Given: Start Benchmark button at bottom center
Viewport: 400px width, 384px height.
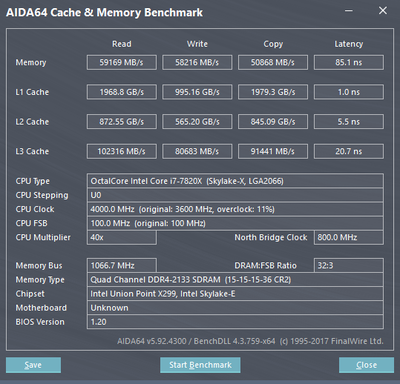Looking at the screenshot, I should coord(200,365).
